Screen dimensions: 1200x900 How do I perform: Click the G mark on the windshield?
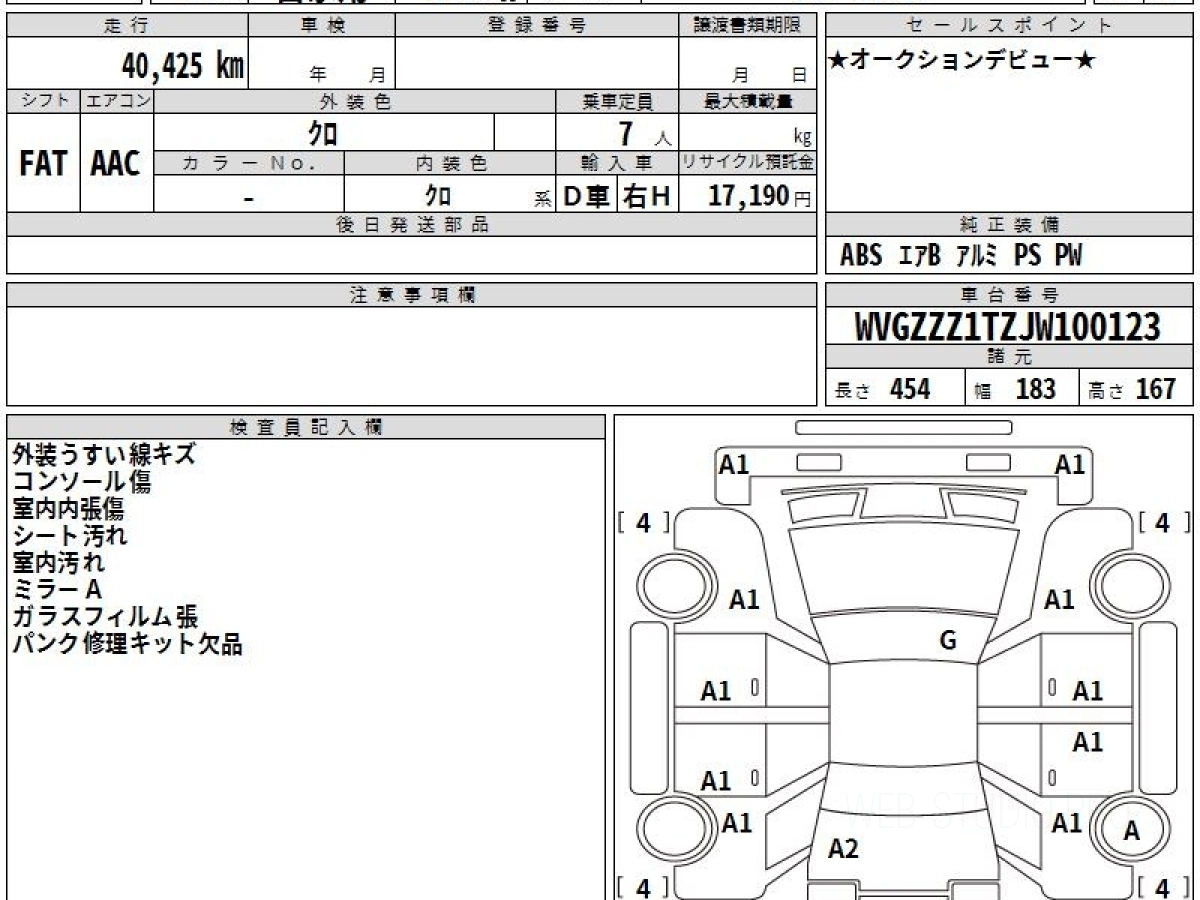tap(948, 641)
